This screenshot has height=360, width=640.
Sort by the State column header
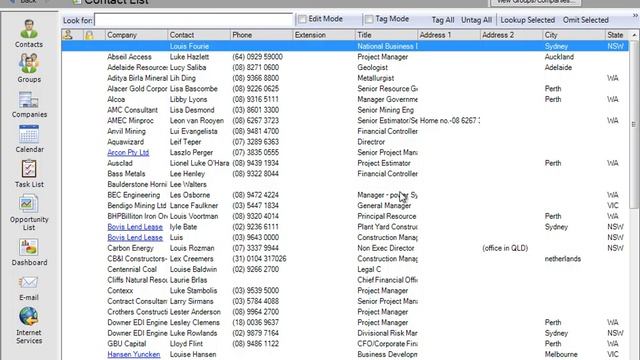click(617, 35)
